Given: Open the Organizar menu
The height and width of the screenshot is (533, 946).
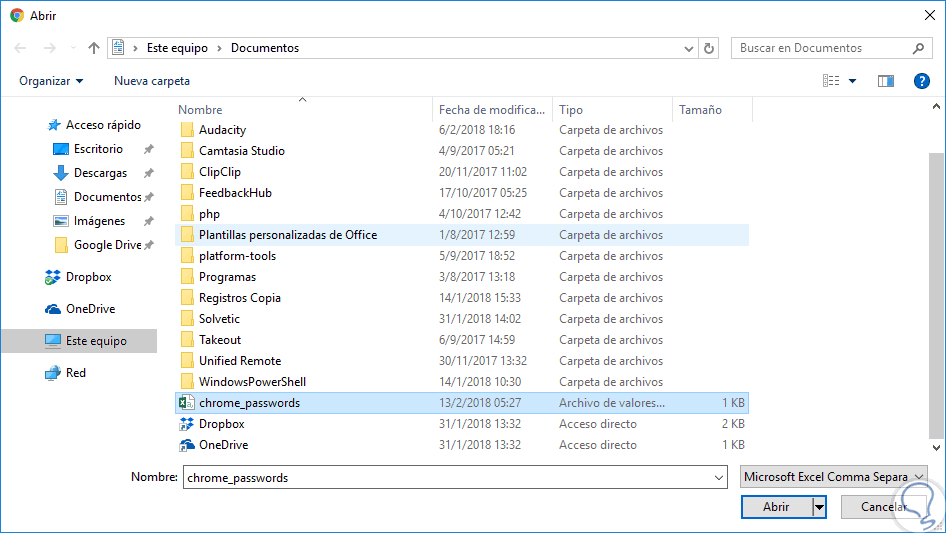Looking at the screenshot, I should click(51, 81).
